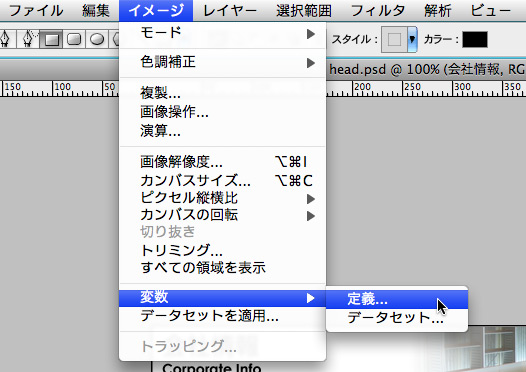
Task: Expand the ピクセル縦横比 submenu
Action: 222,198
